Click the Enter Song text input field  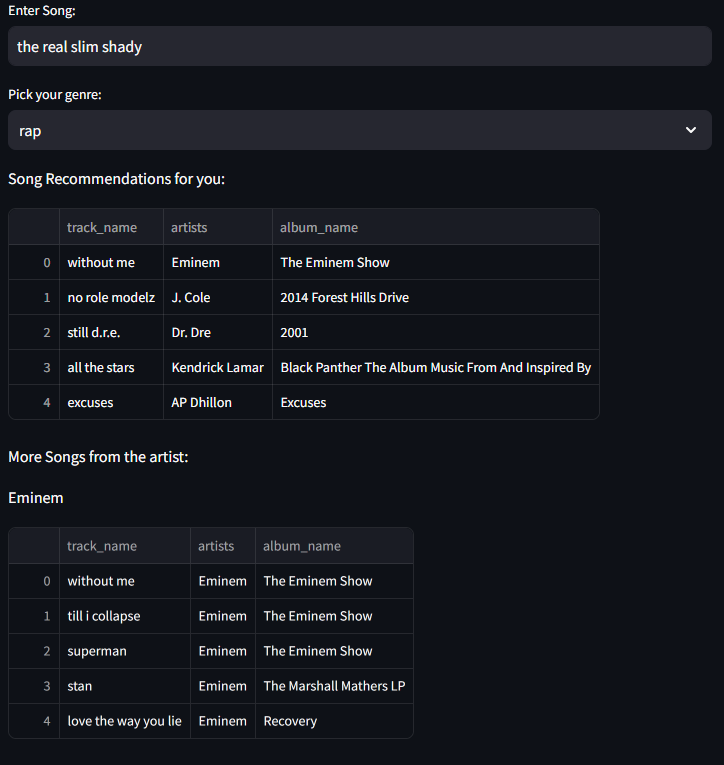tap(360, 47)
